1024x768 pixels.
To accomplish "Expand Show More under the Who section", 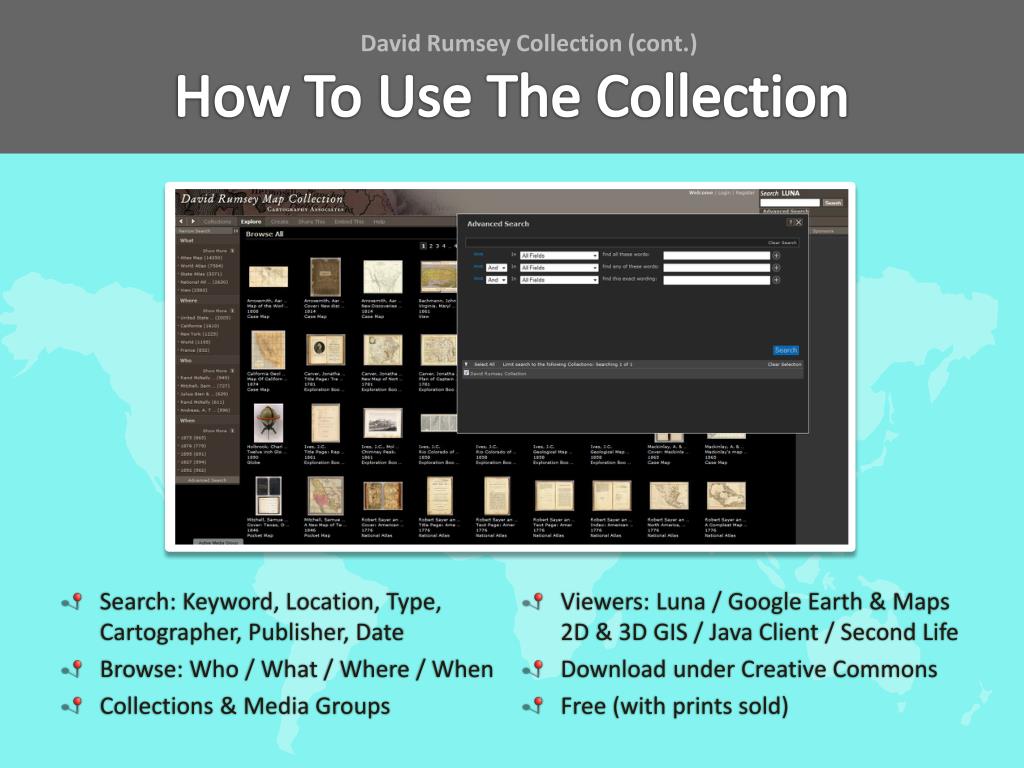I will click(x=218, y=371).
